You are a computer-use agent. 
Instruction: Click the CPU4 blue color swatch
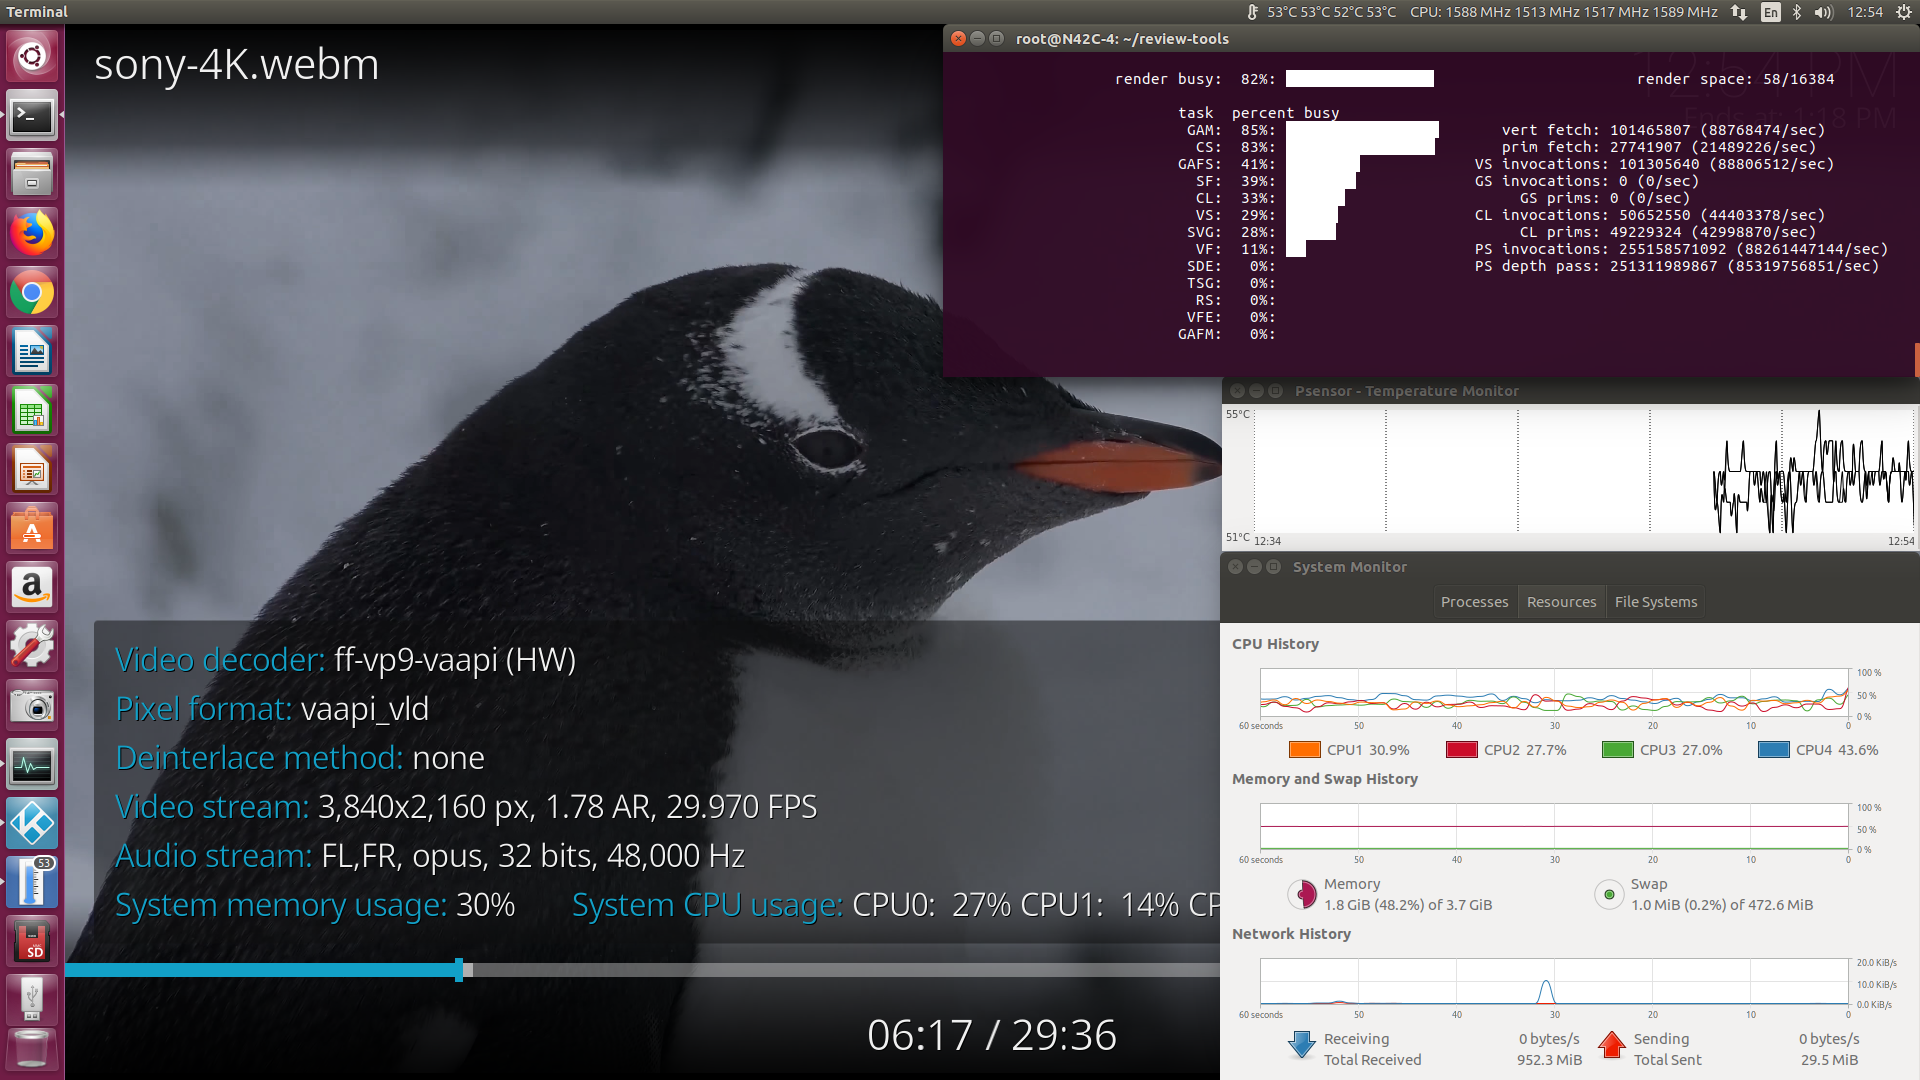click(x=1773, y=750)
